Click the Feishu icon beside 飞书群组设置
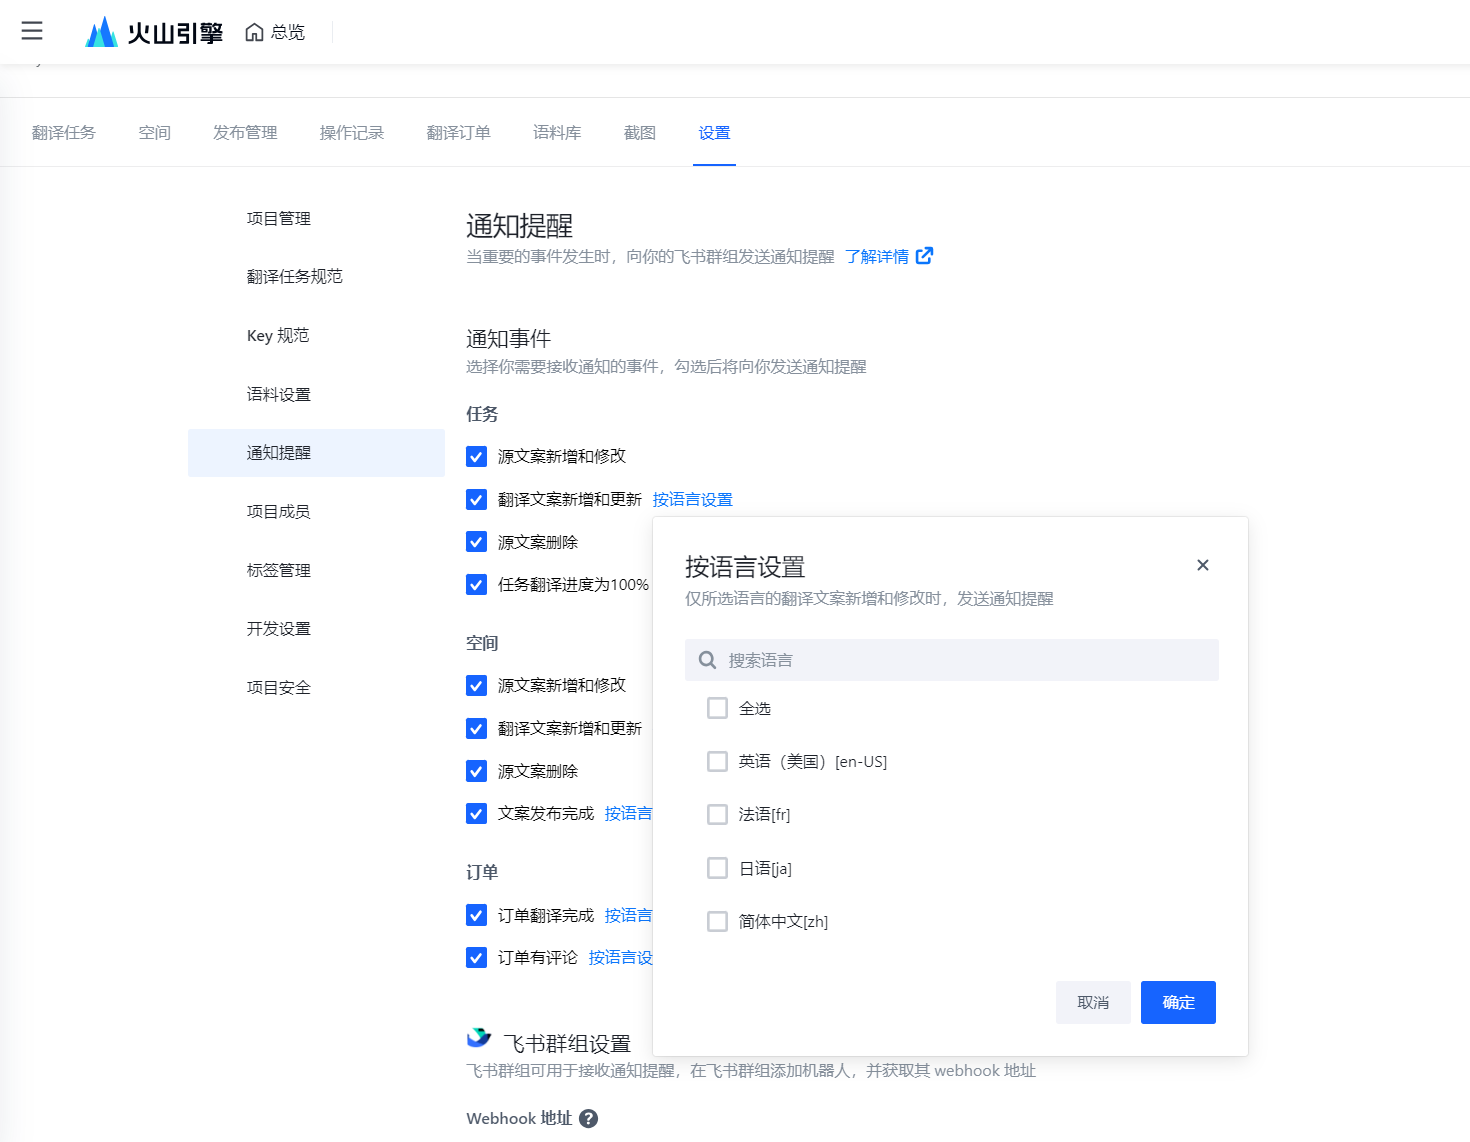 479,1039
